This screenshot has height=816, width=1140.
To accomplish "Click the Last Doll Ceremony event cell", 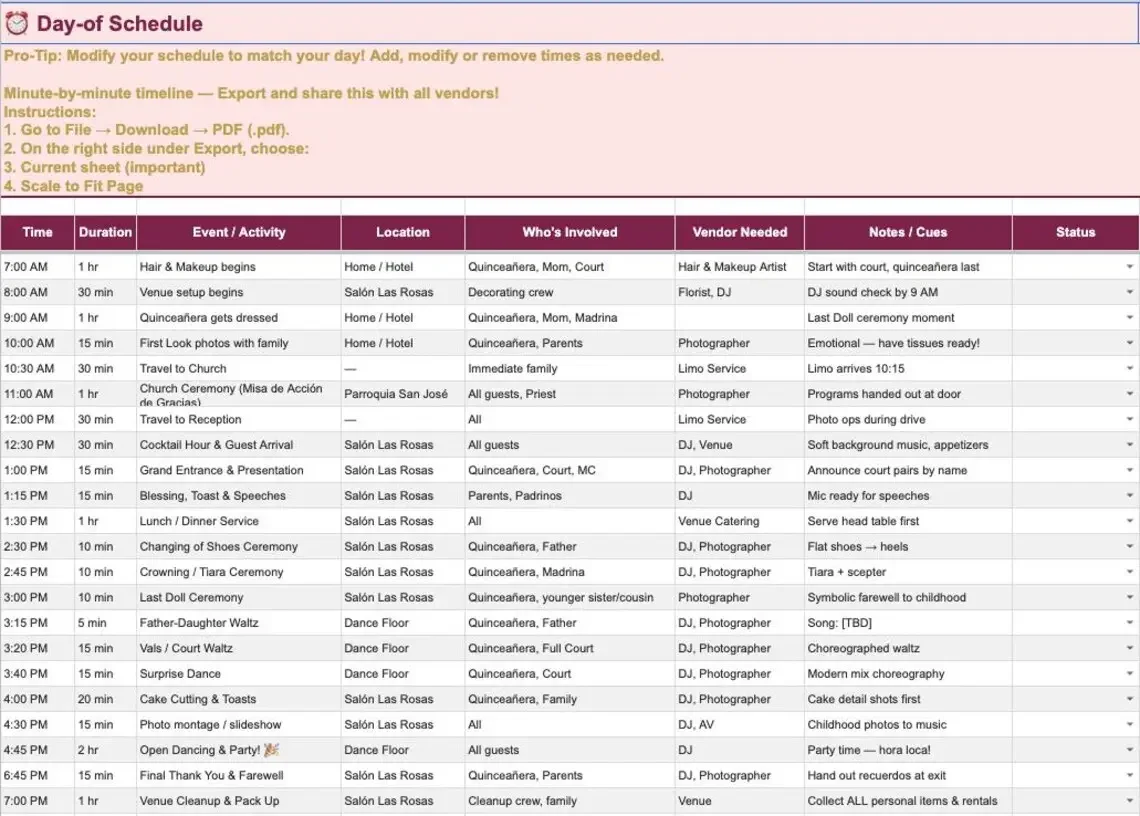I will [194, 597].
